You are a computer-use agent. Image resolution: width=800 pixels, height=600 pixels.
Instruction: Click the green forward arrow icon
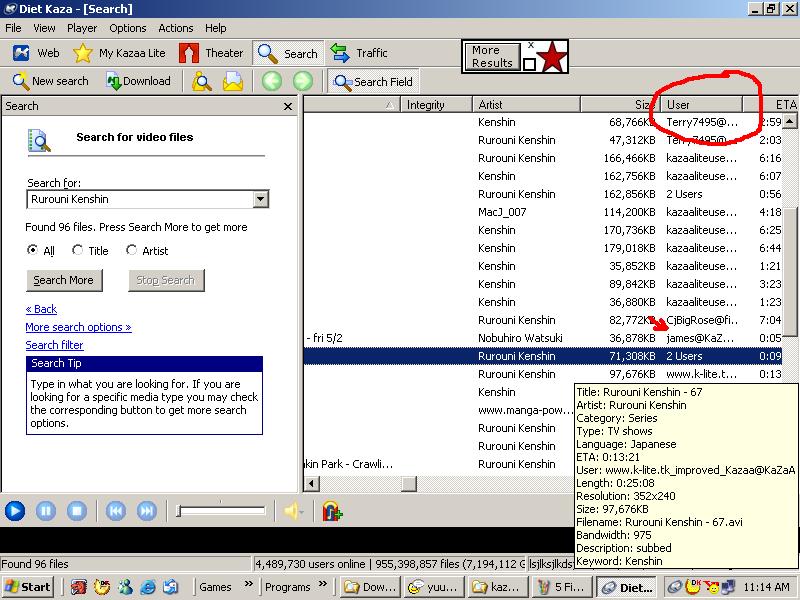(x=302, y=81)
